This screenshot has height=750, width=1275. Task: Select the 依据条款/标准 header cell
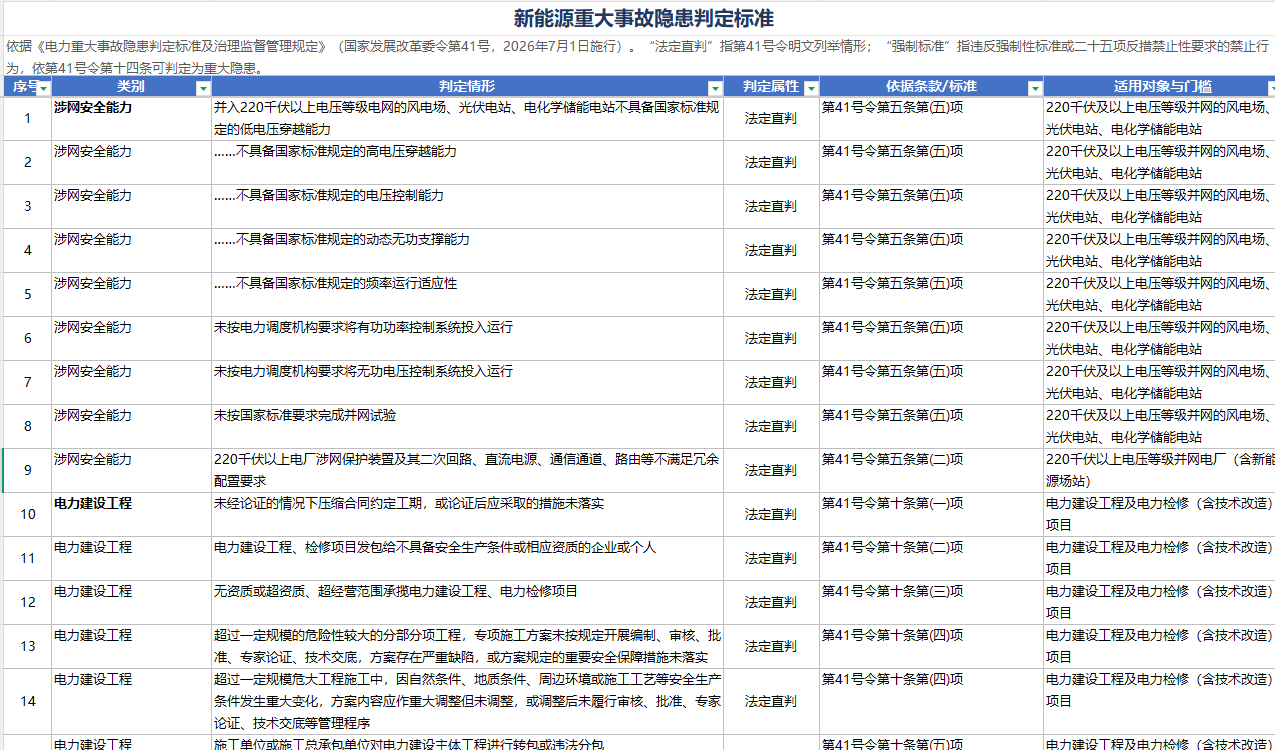931,87
